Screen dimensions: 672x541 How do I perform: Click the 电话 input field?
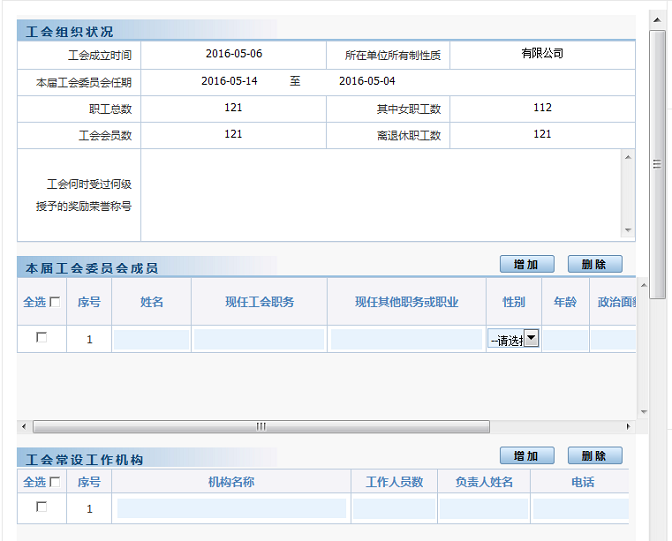581,508
